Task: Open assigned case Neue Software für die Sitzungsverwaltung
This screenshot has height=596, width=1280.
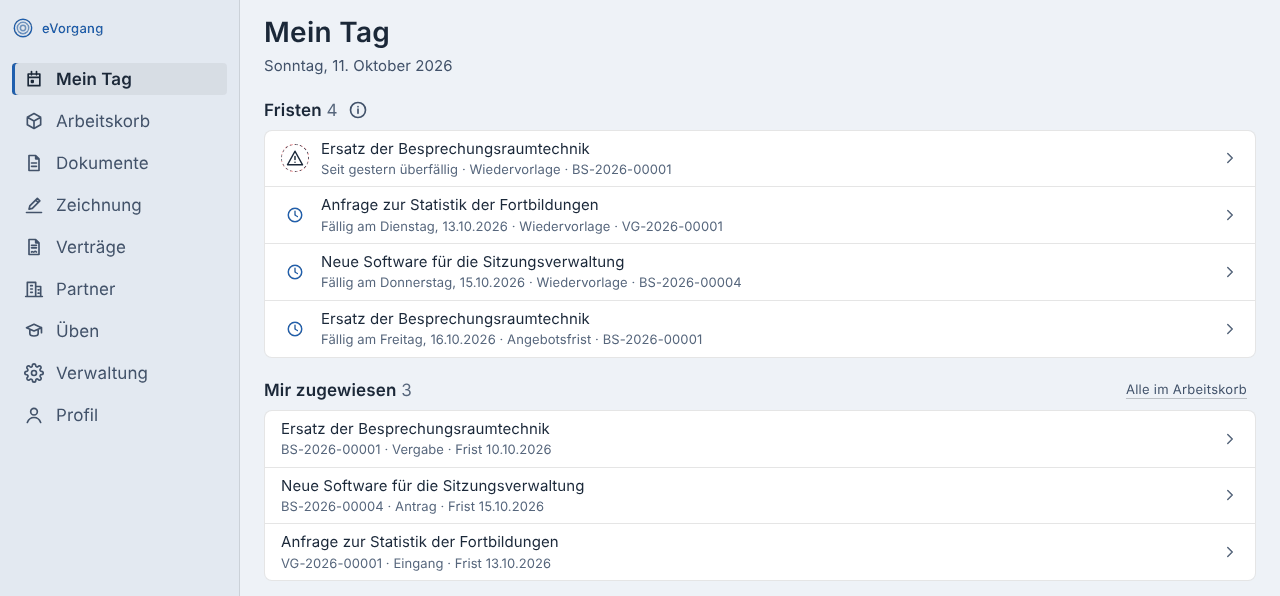Action: point(760,495)
